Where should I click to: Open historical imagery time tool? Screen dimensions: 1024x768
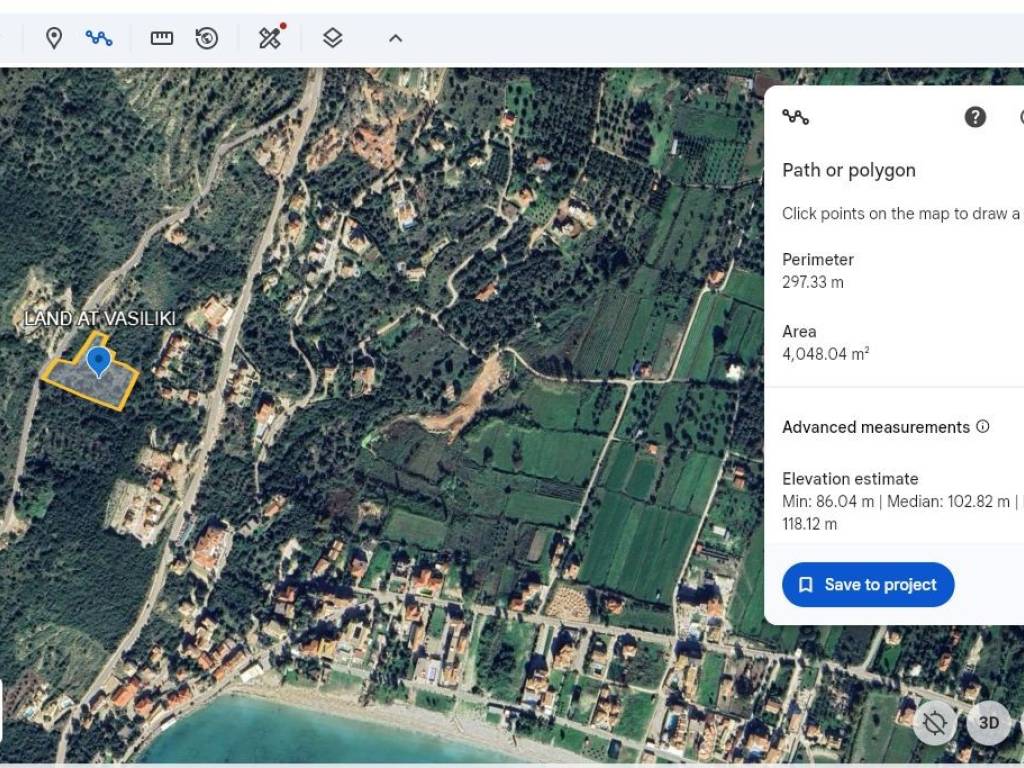point(207,38)
